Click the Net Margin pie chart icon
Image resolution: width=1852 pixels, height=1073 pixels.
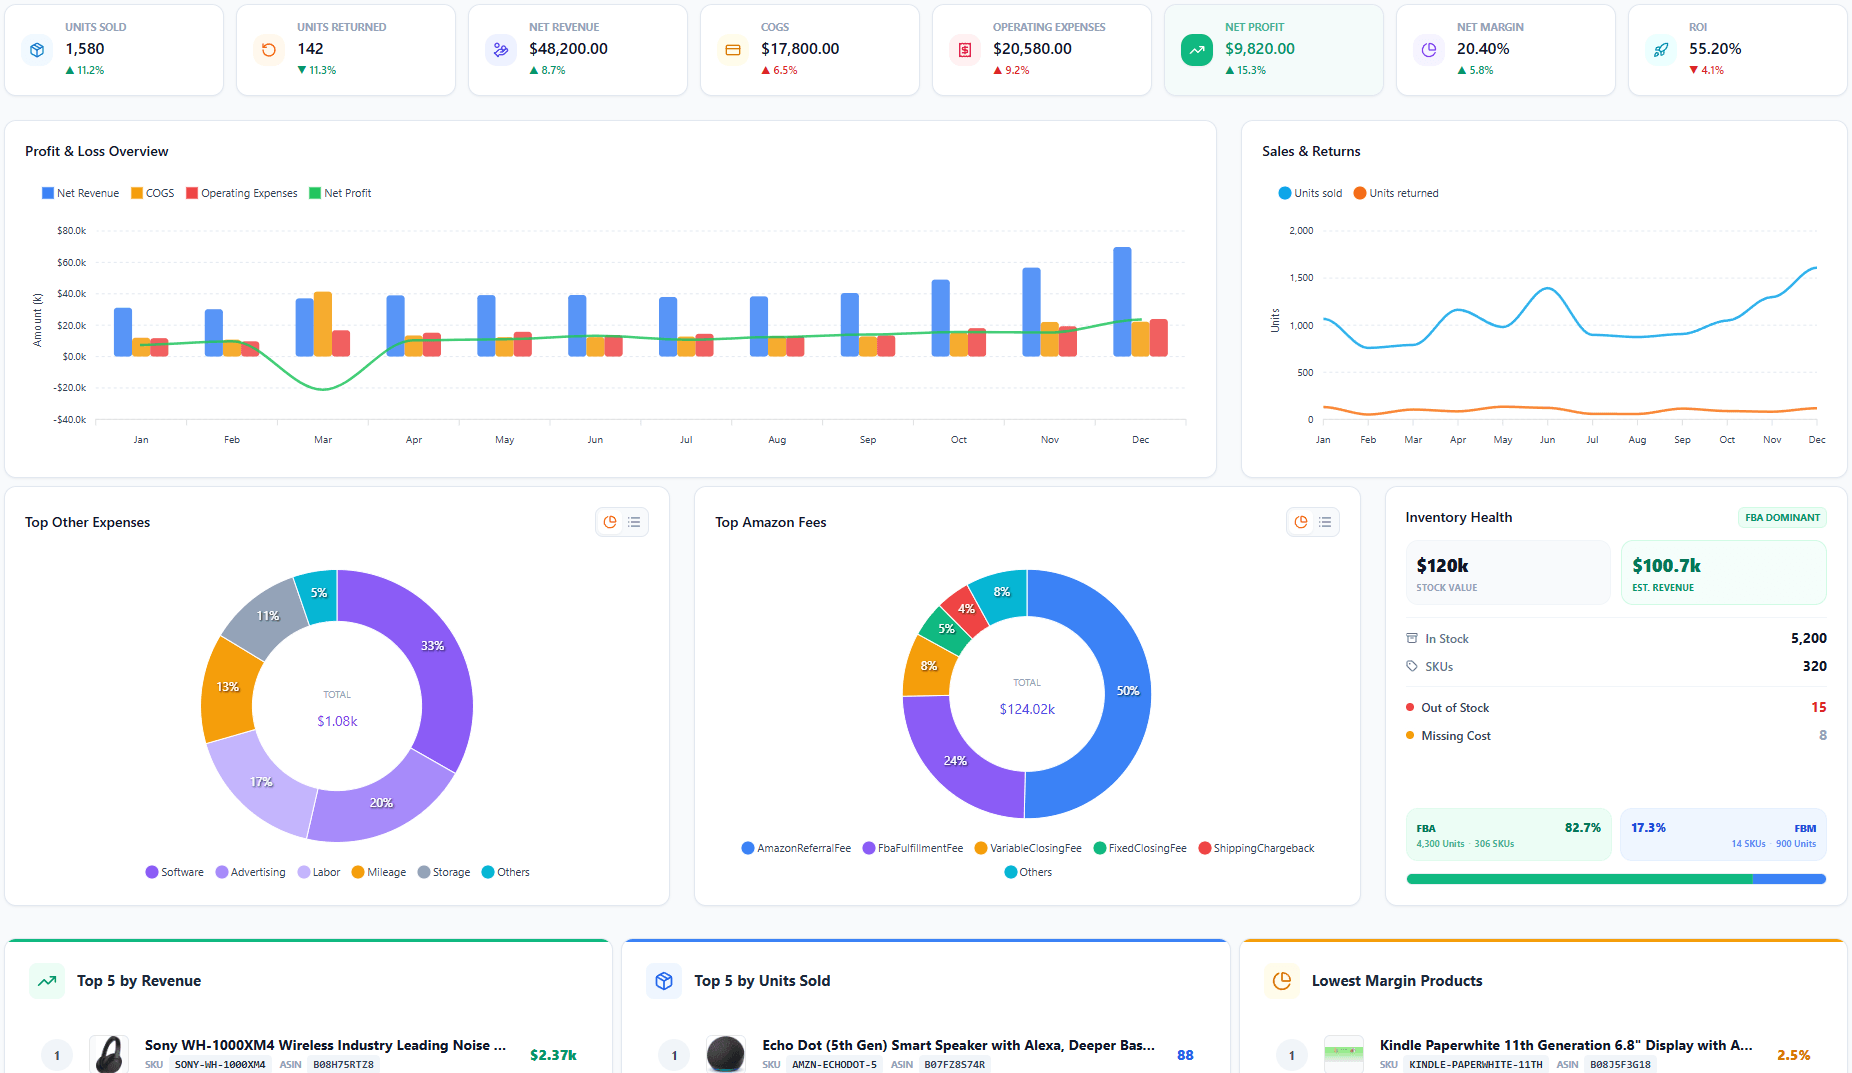(x=1428, y=49)
